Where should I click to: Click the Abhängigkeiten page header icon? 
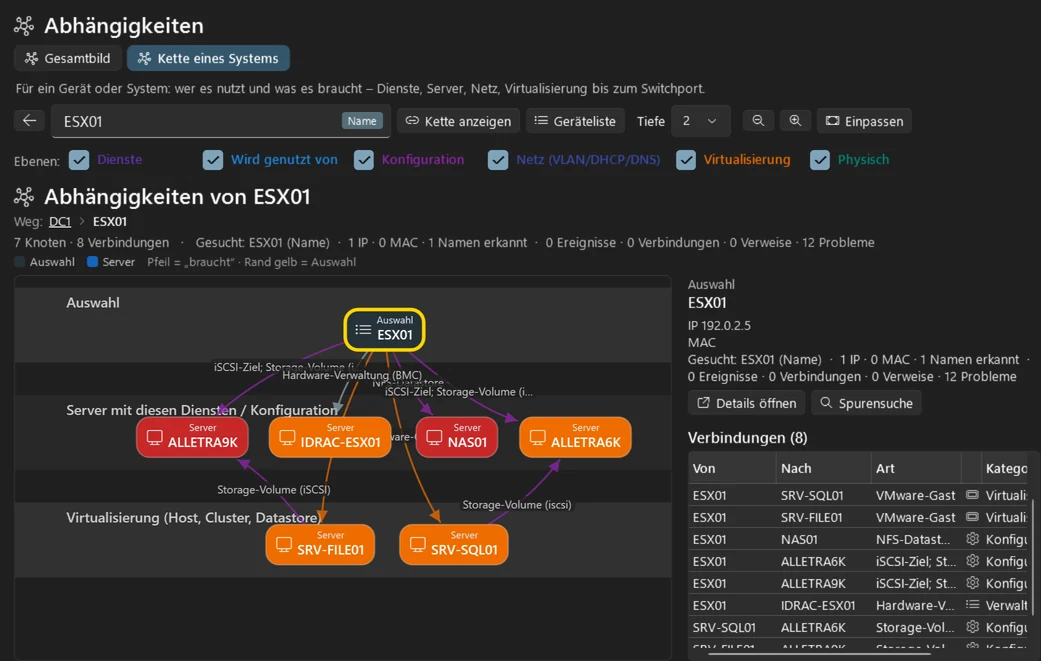(24, 26)
